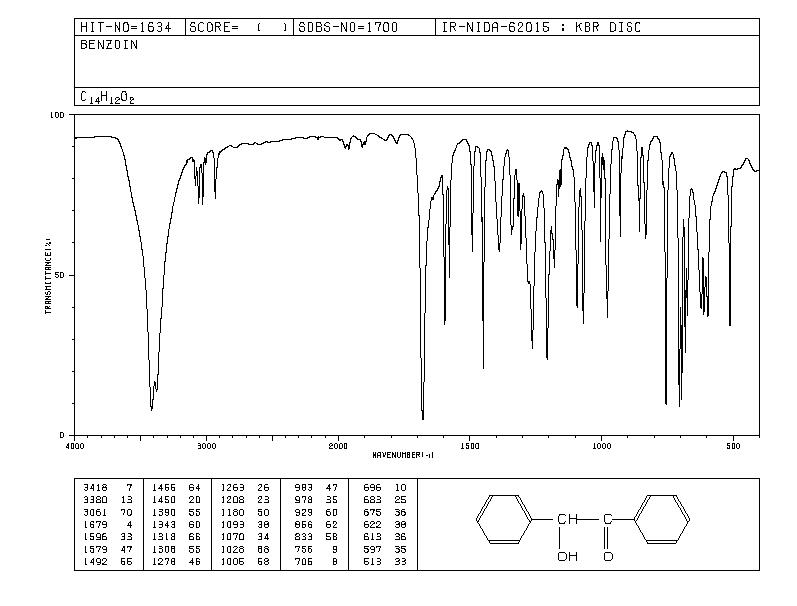This screenshot has width=797, height=606.
Task: Select peak table entry 1343
Action: pyautogui.click(x=164, y=525)
